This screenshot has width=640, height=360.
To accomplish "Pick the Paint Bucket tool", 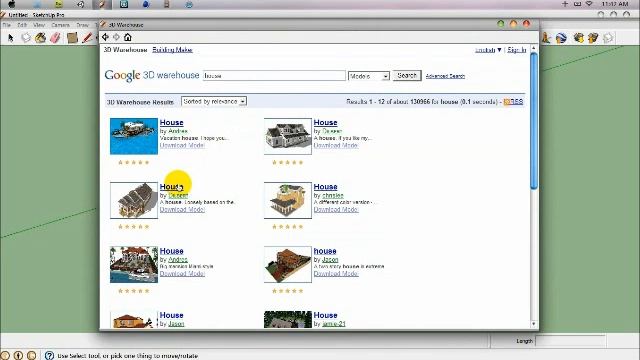I will point(40,38).
